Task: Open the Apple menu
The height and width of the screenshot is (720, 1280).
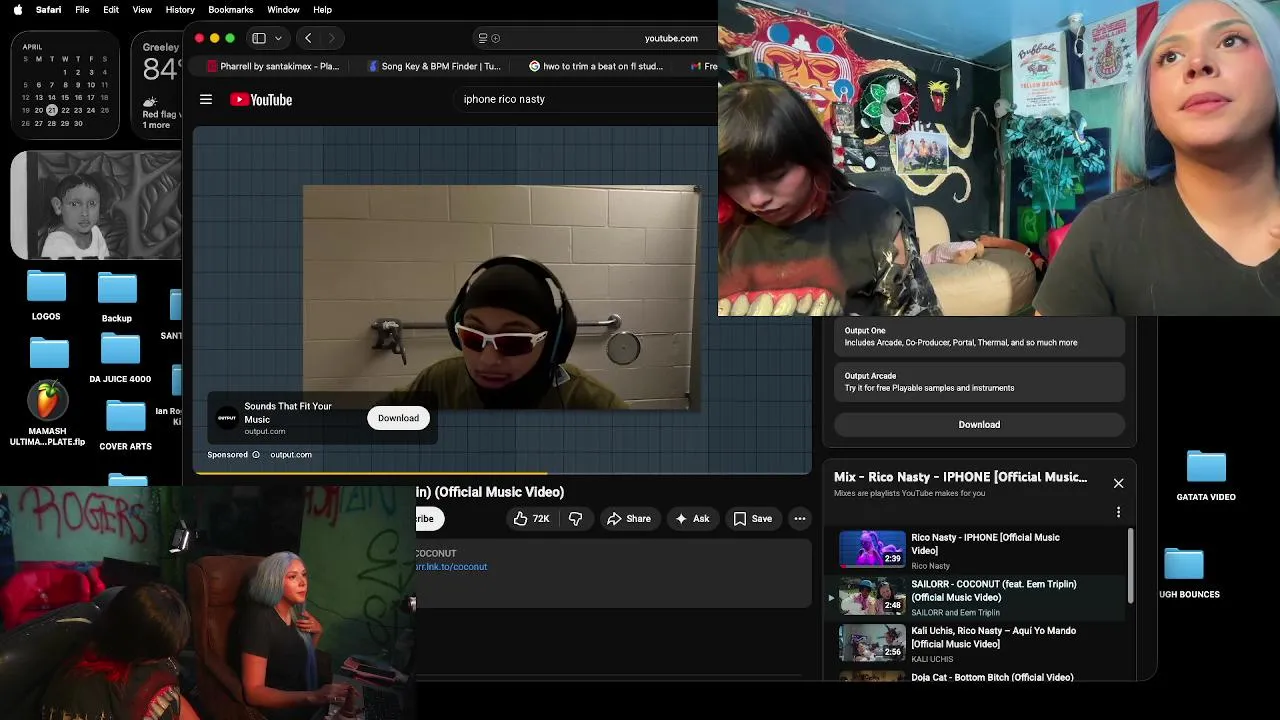Action: 17,10
